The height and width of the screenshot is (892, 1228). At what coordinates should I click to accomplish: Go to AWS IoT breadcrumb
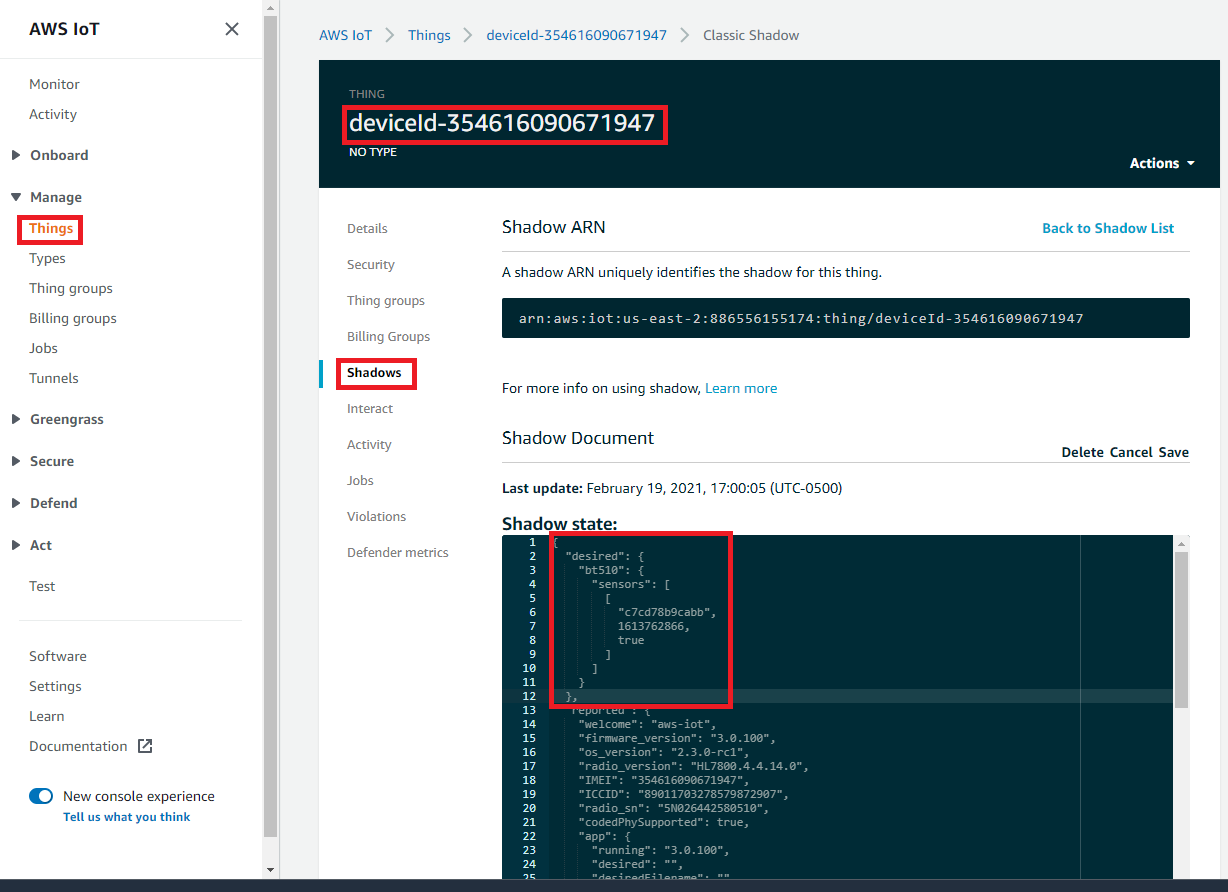[345, 35]
